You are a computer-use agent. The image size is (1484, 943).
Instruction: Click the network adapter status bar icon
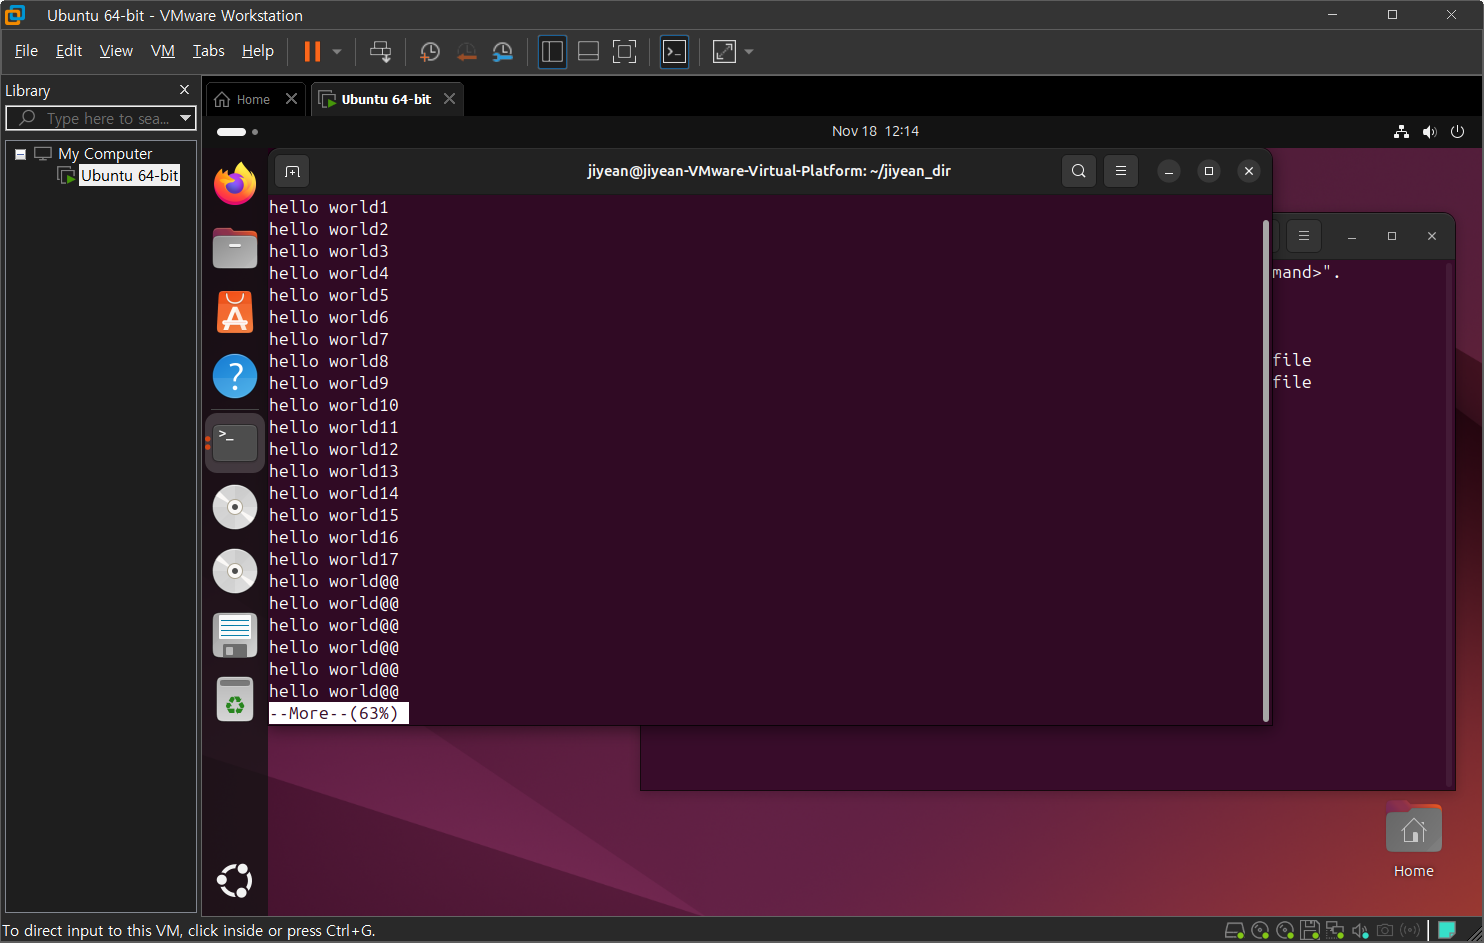tap(1335, 931)
